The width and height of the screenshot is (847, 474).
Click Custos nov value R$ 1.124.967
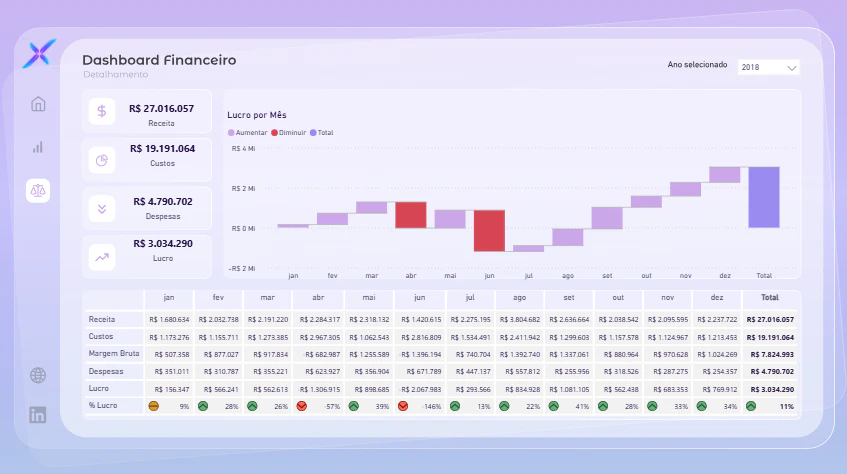coord(668,337)
